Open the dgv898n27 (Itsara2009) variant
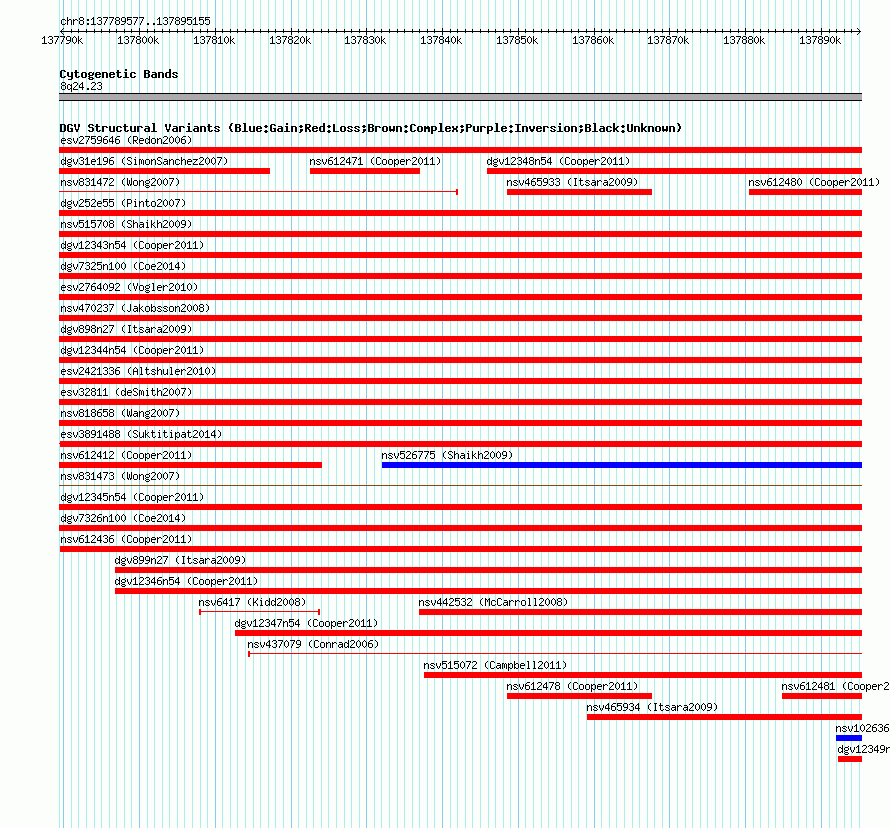Image resolution: width=890 pixels, height=828 pixels. point(126,329)
